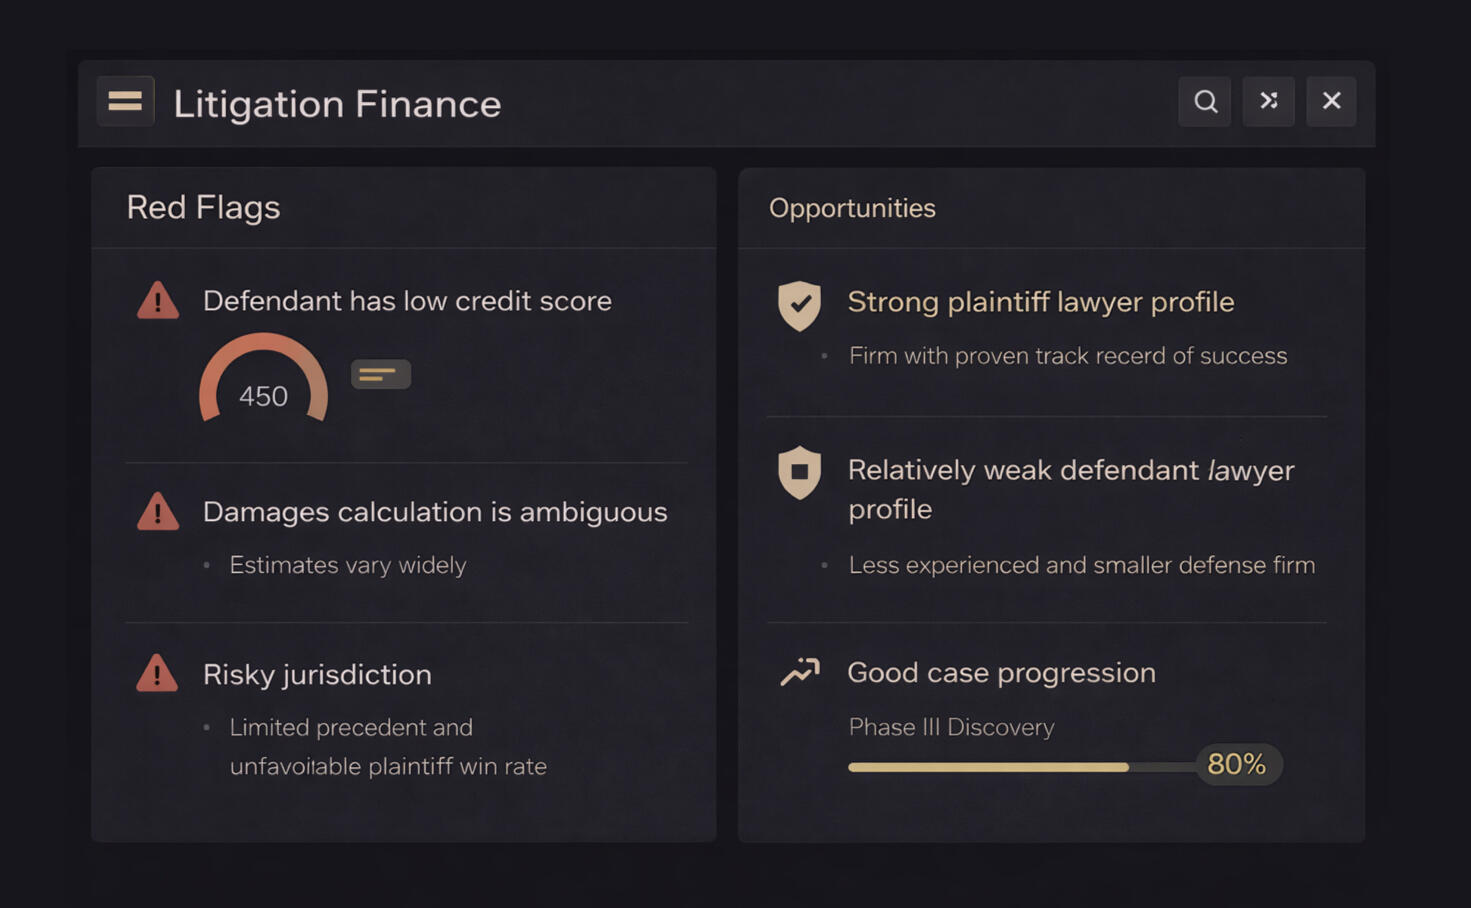Click the trending arrow case progression icon
This screenshot has width=1471, height=908.
[x=799, y=672]
